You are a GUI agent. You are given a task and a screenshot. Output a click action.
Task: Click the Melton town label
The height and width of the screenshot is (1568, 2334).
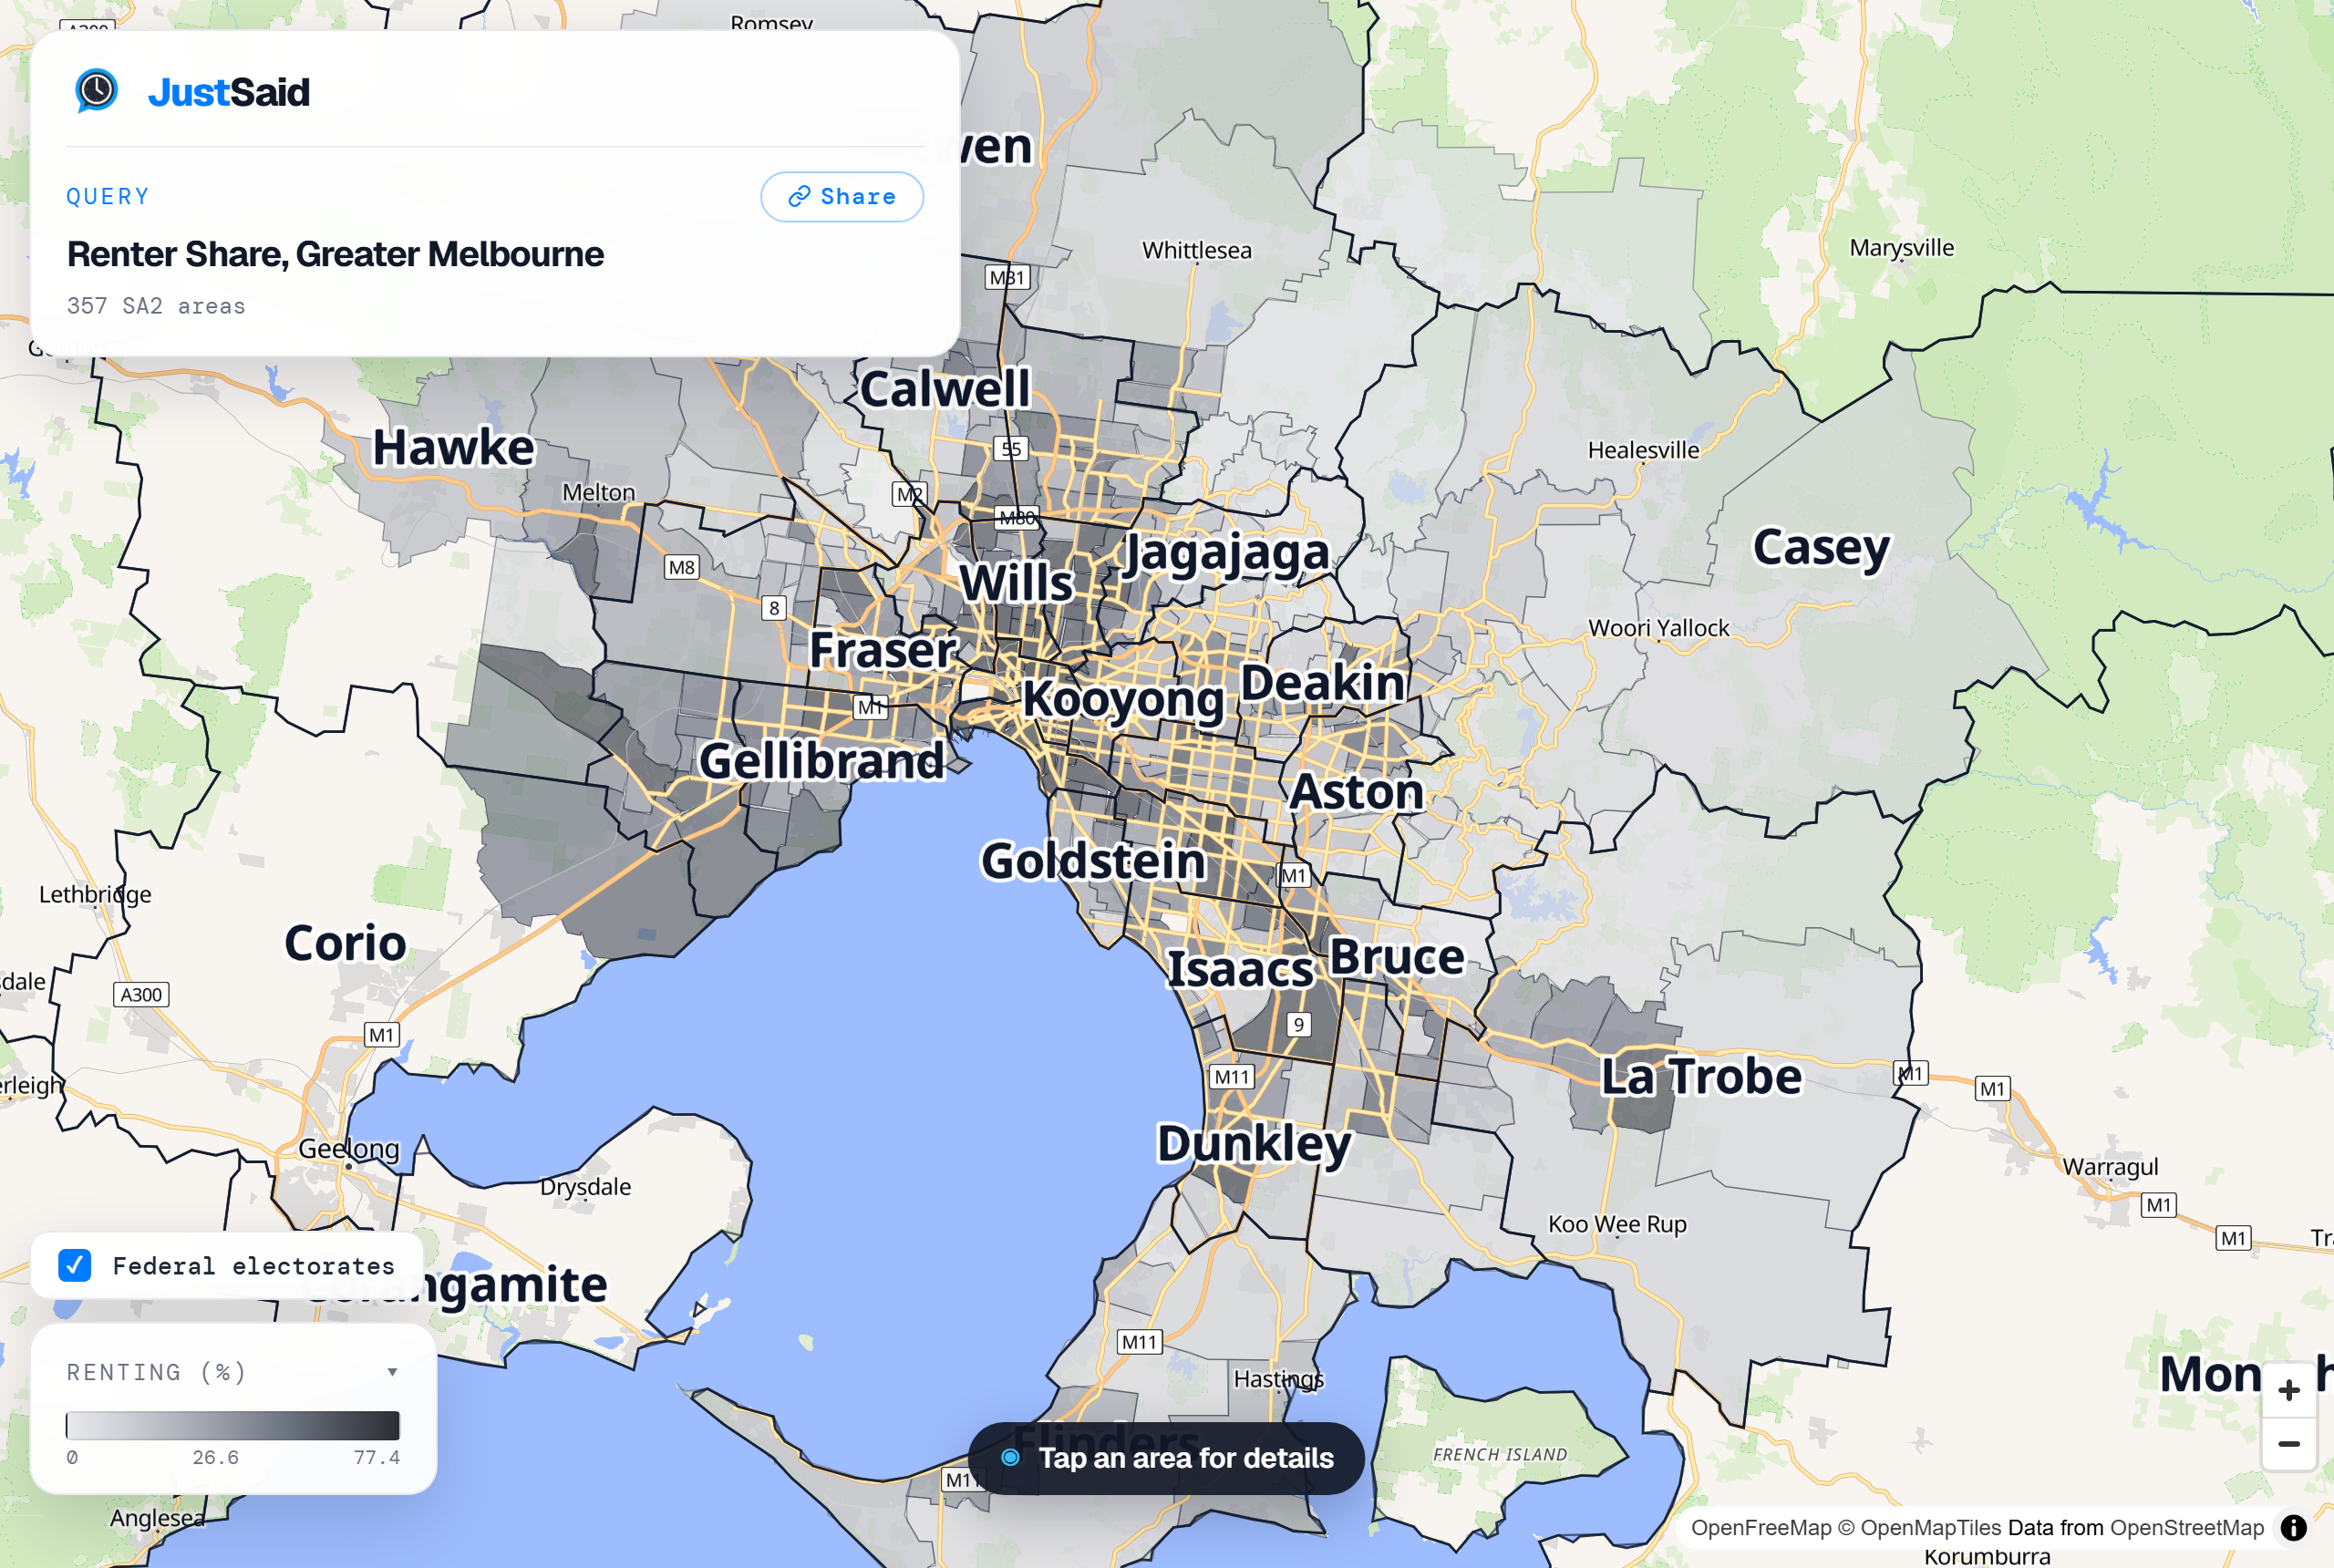[x=598, y=492]
